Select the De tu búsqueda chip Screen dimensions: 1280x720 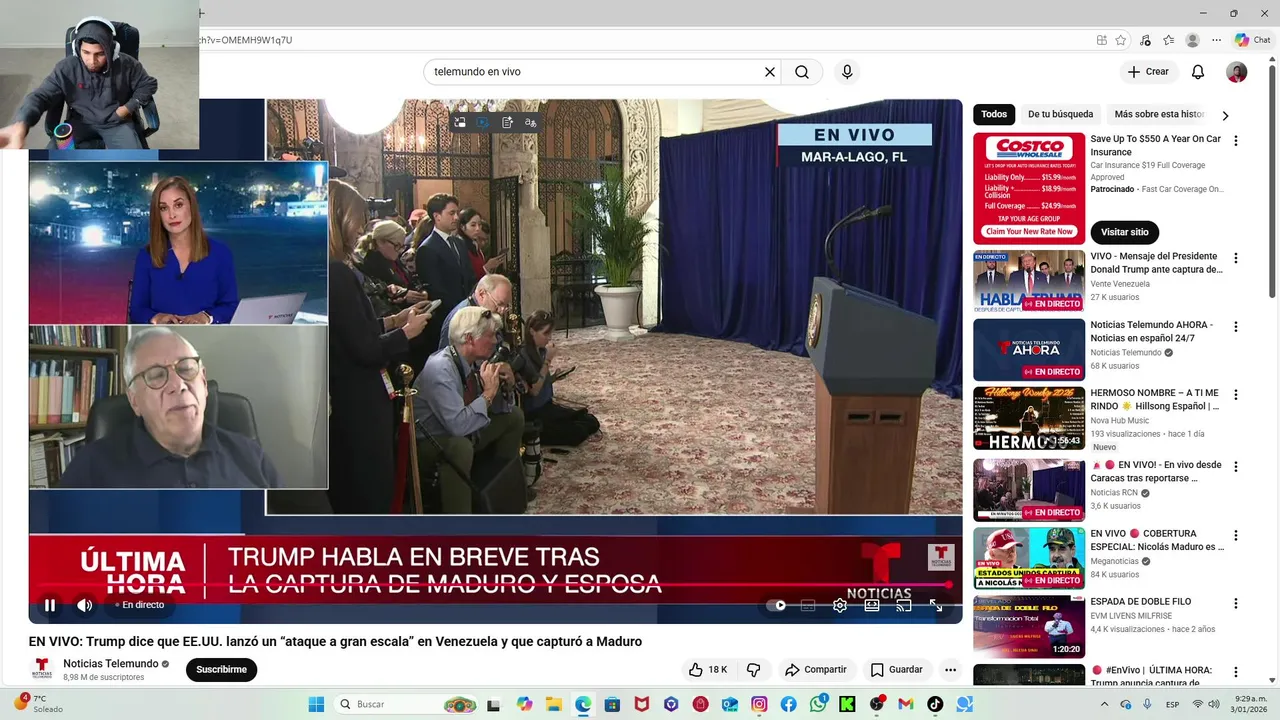coord(1060,114)
